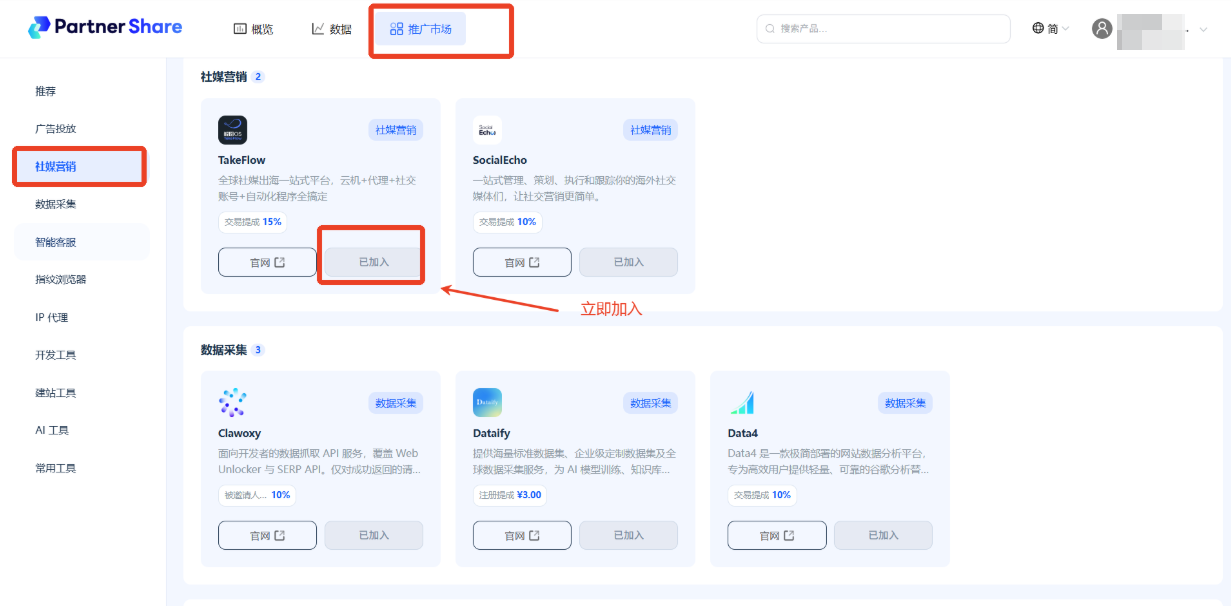
Task: Click SocialEcho 已加入 button
Action: [629, 262]
